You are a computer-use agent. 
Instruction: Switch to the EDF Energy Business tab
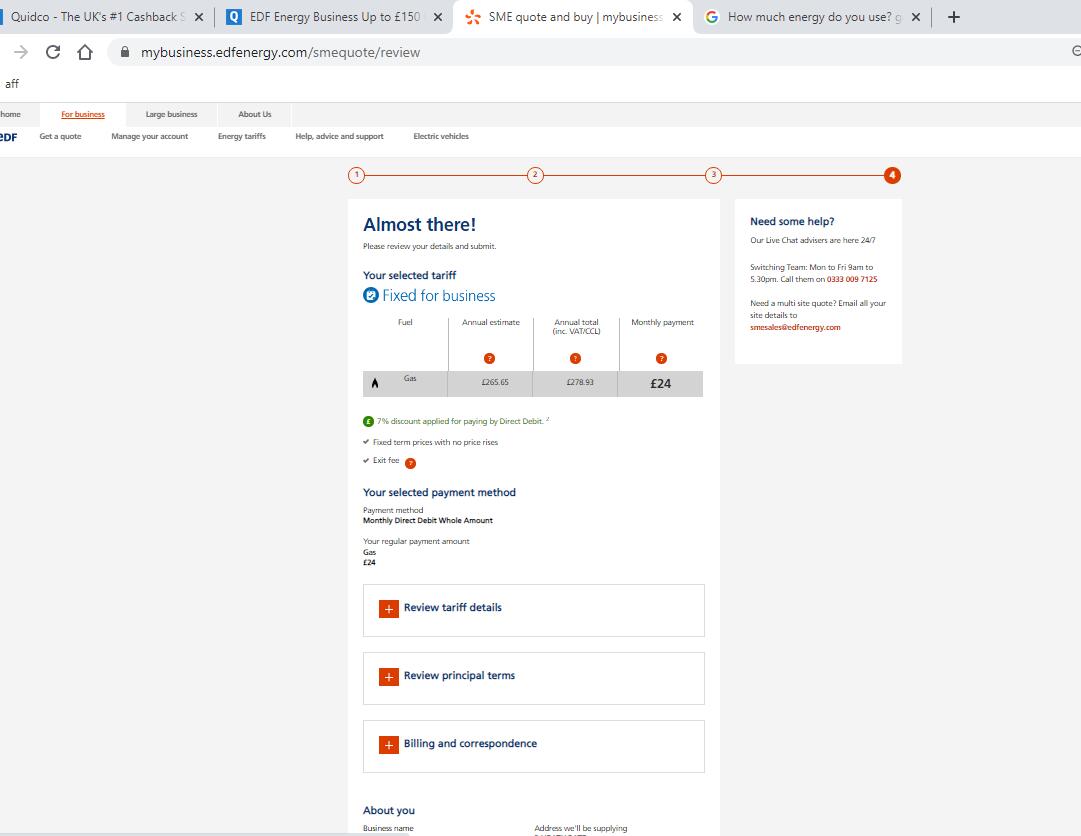(334, 17)
